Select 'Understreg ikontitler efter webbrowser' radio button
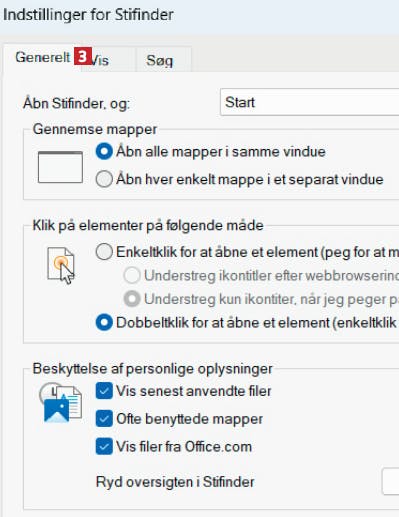This screenshot has width=399, height=517. pyautogui.click(x=132, y=275)
